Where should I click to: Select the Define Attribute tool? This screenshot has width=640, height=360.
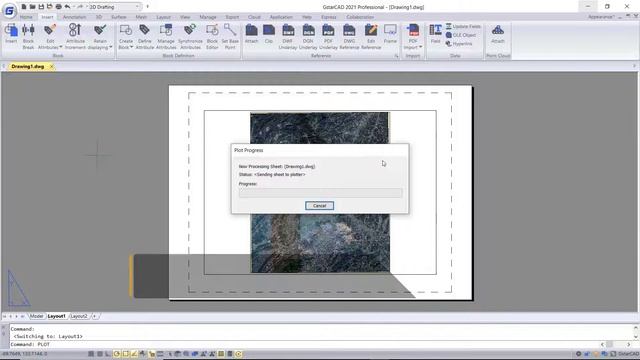click(144, 36)
